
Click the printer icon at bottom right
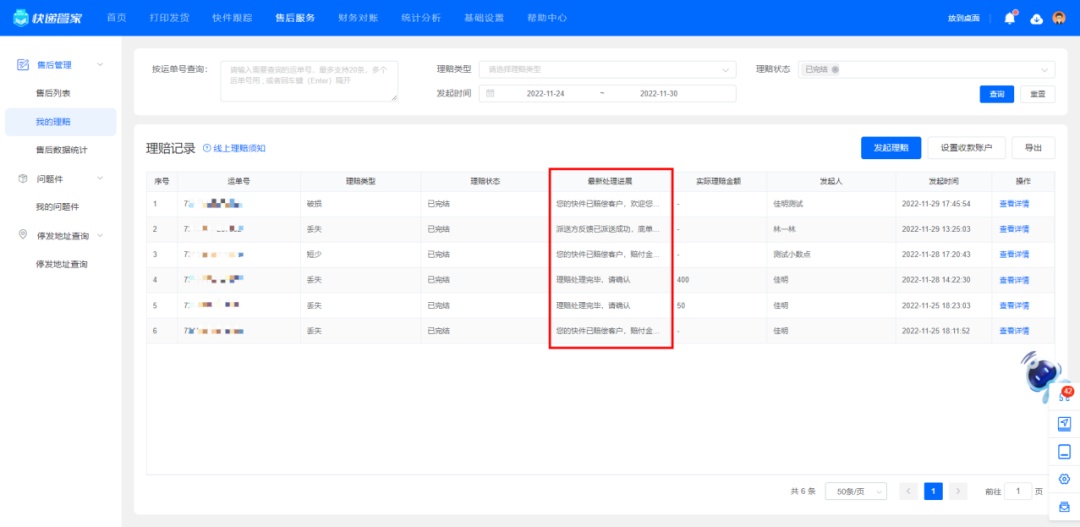(1064, 507)
